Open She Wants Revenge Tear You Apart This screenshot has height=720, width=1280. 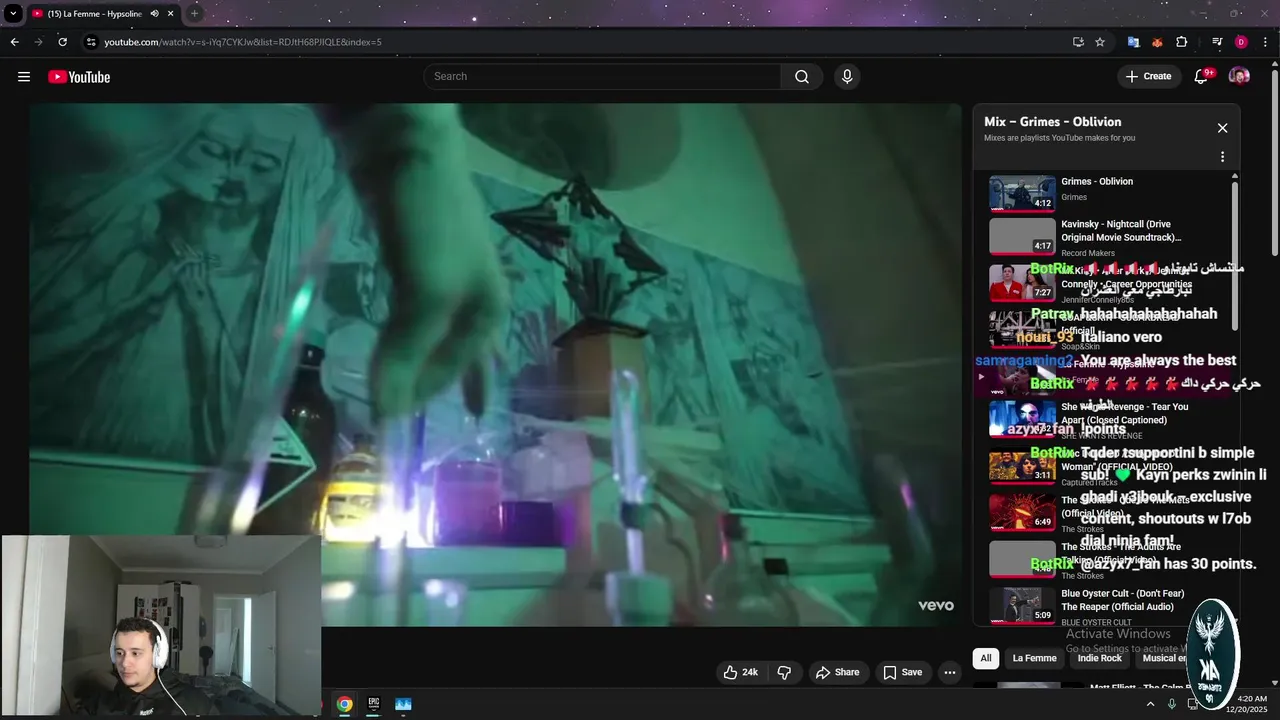click(1105, 420)
